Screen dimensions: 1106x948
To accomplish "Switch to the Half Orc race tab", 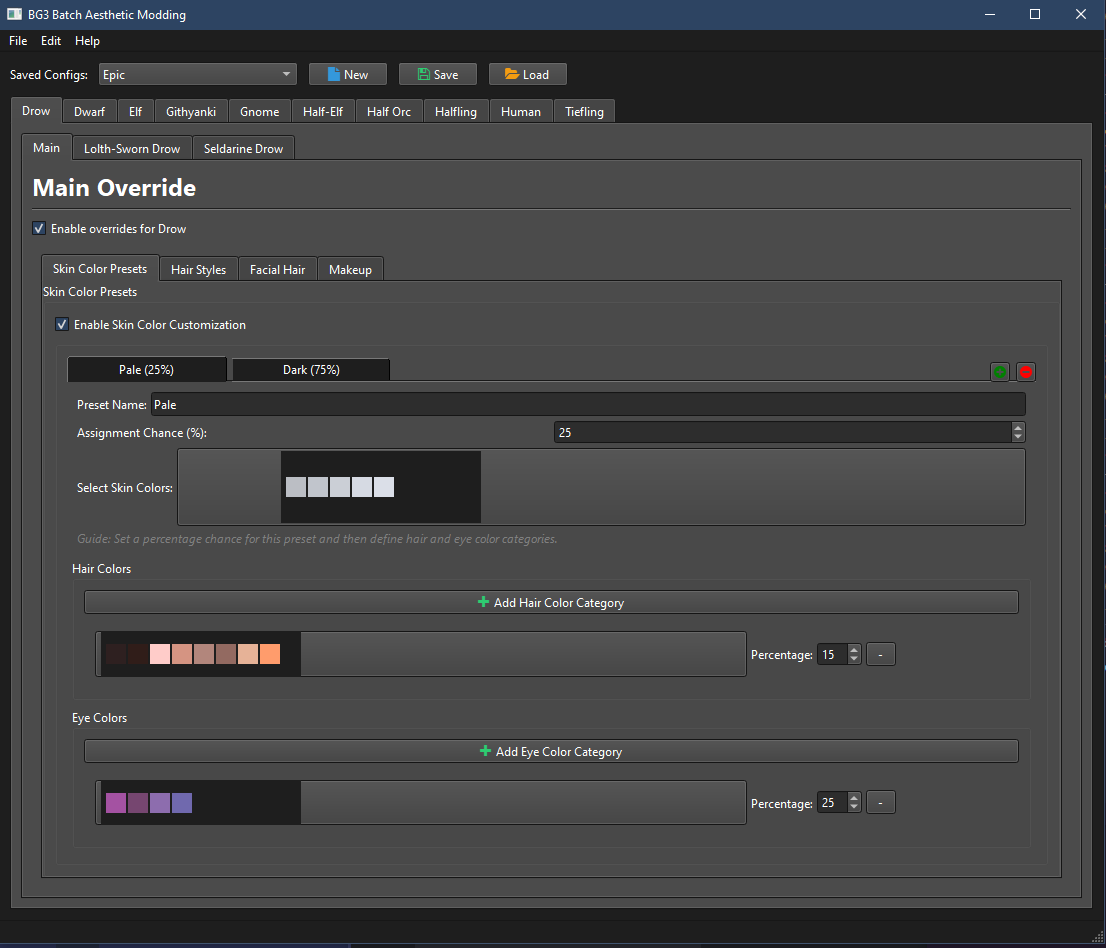I will click(389, 111).
